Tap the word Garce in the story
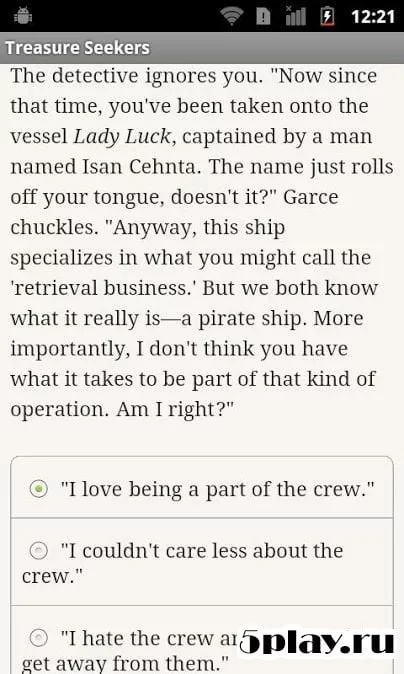The height and width of the screenshot is (674, 404). coord(311,197)
